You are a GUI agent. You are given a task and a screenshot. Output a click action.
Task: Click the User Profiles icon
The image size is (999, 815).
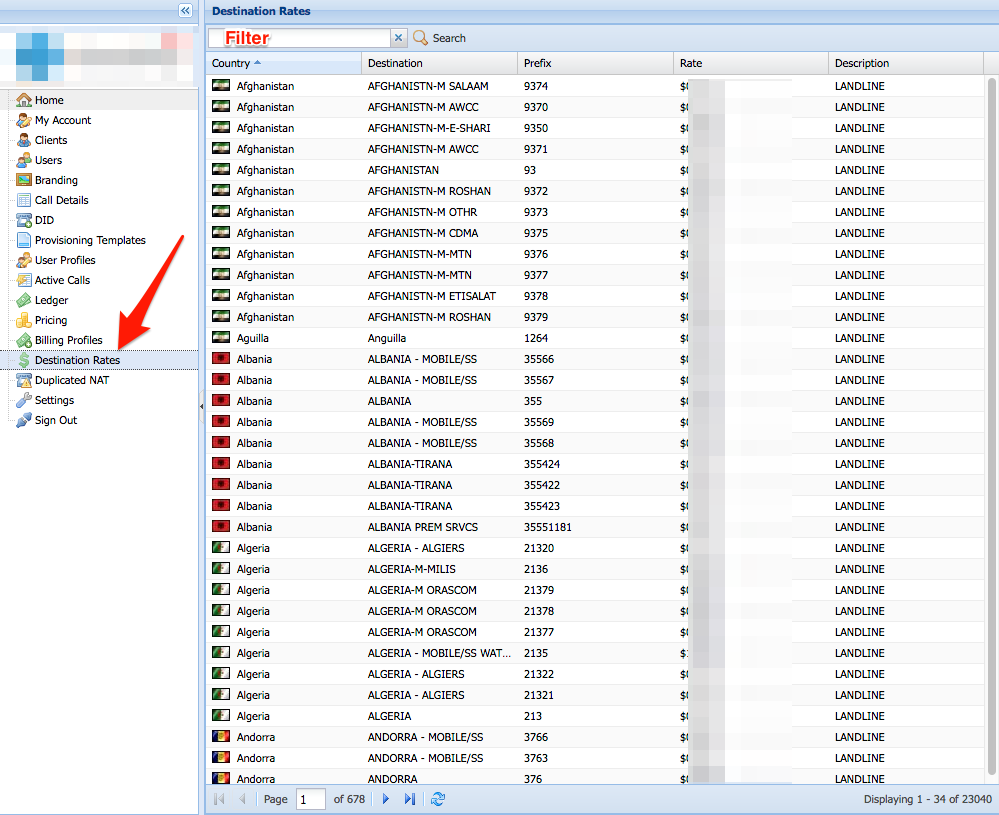coord(24,260)
